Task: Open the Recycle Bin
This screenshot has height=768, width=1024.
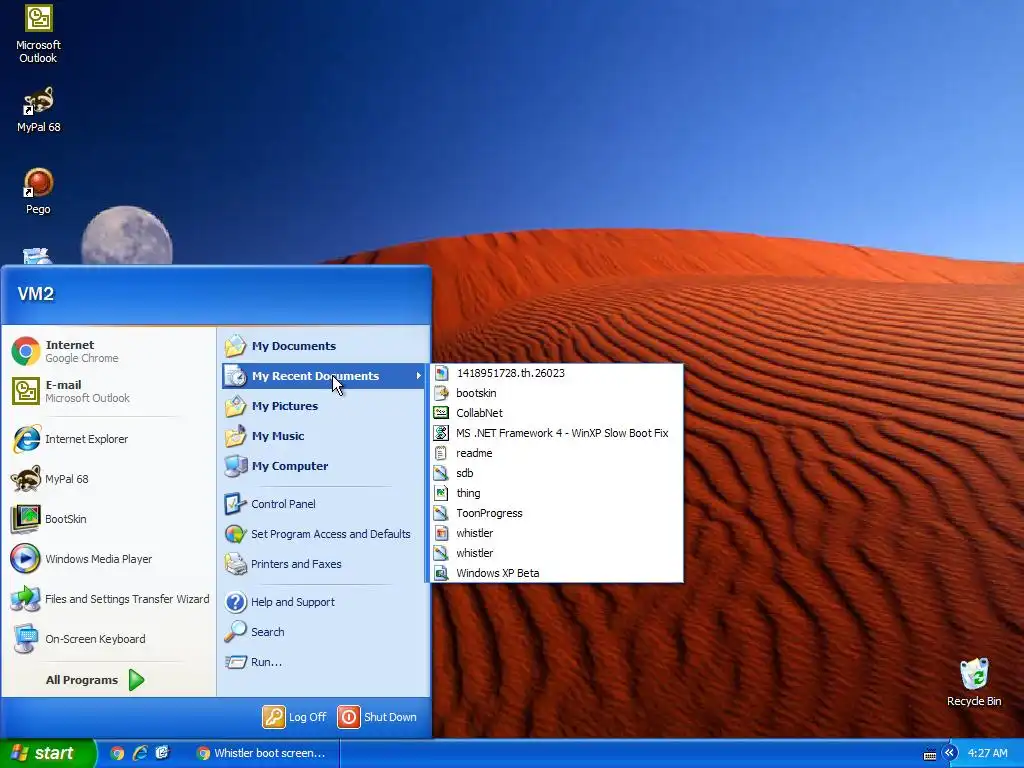Action: 974,682
